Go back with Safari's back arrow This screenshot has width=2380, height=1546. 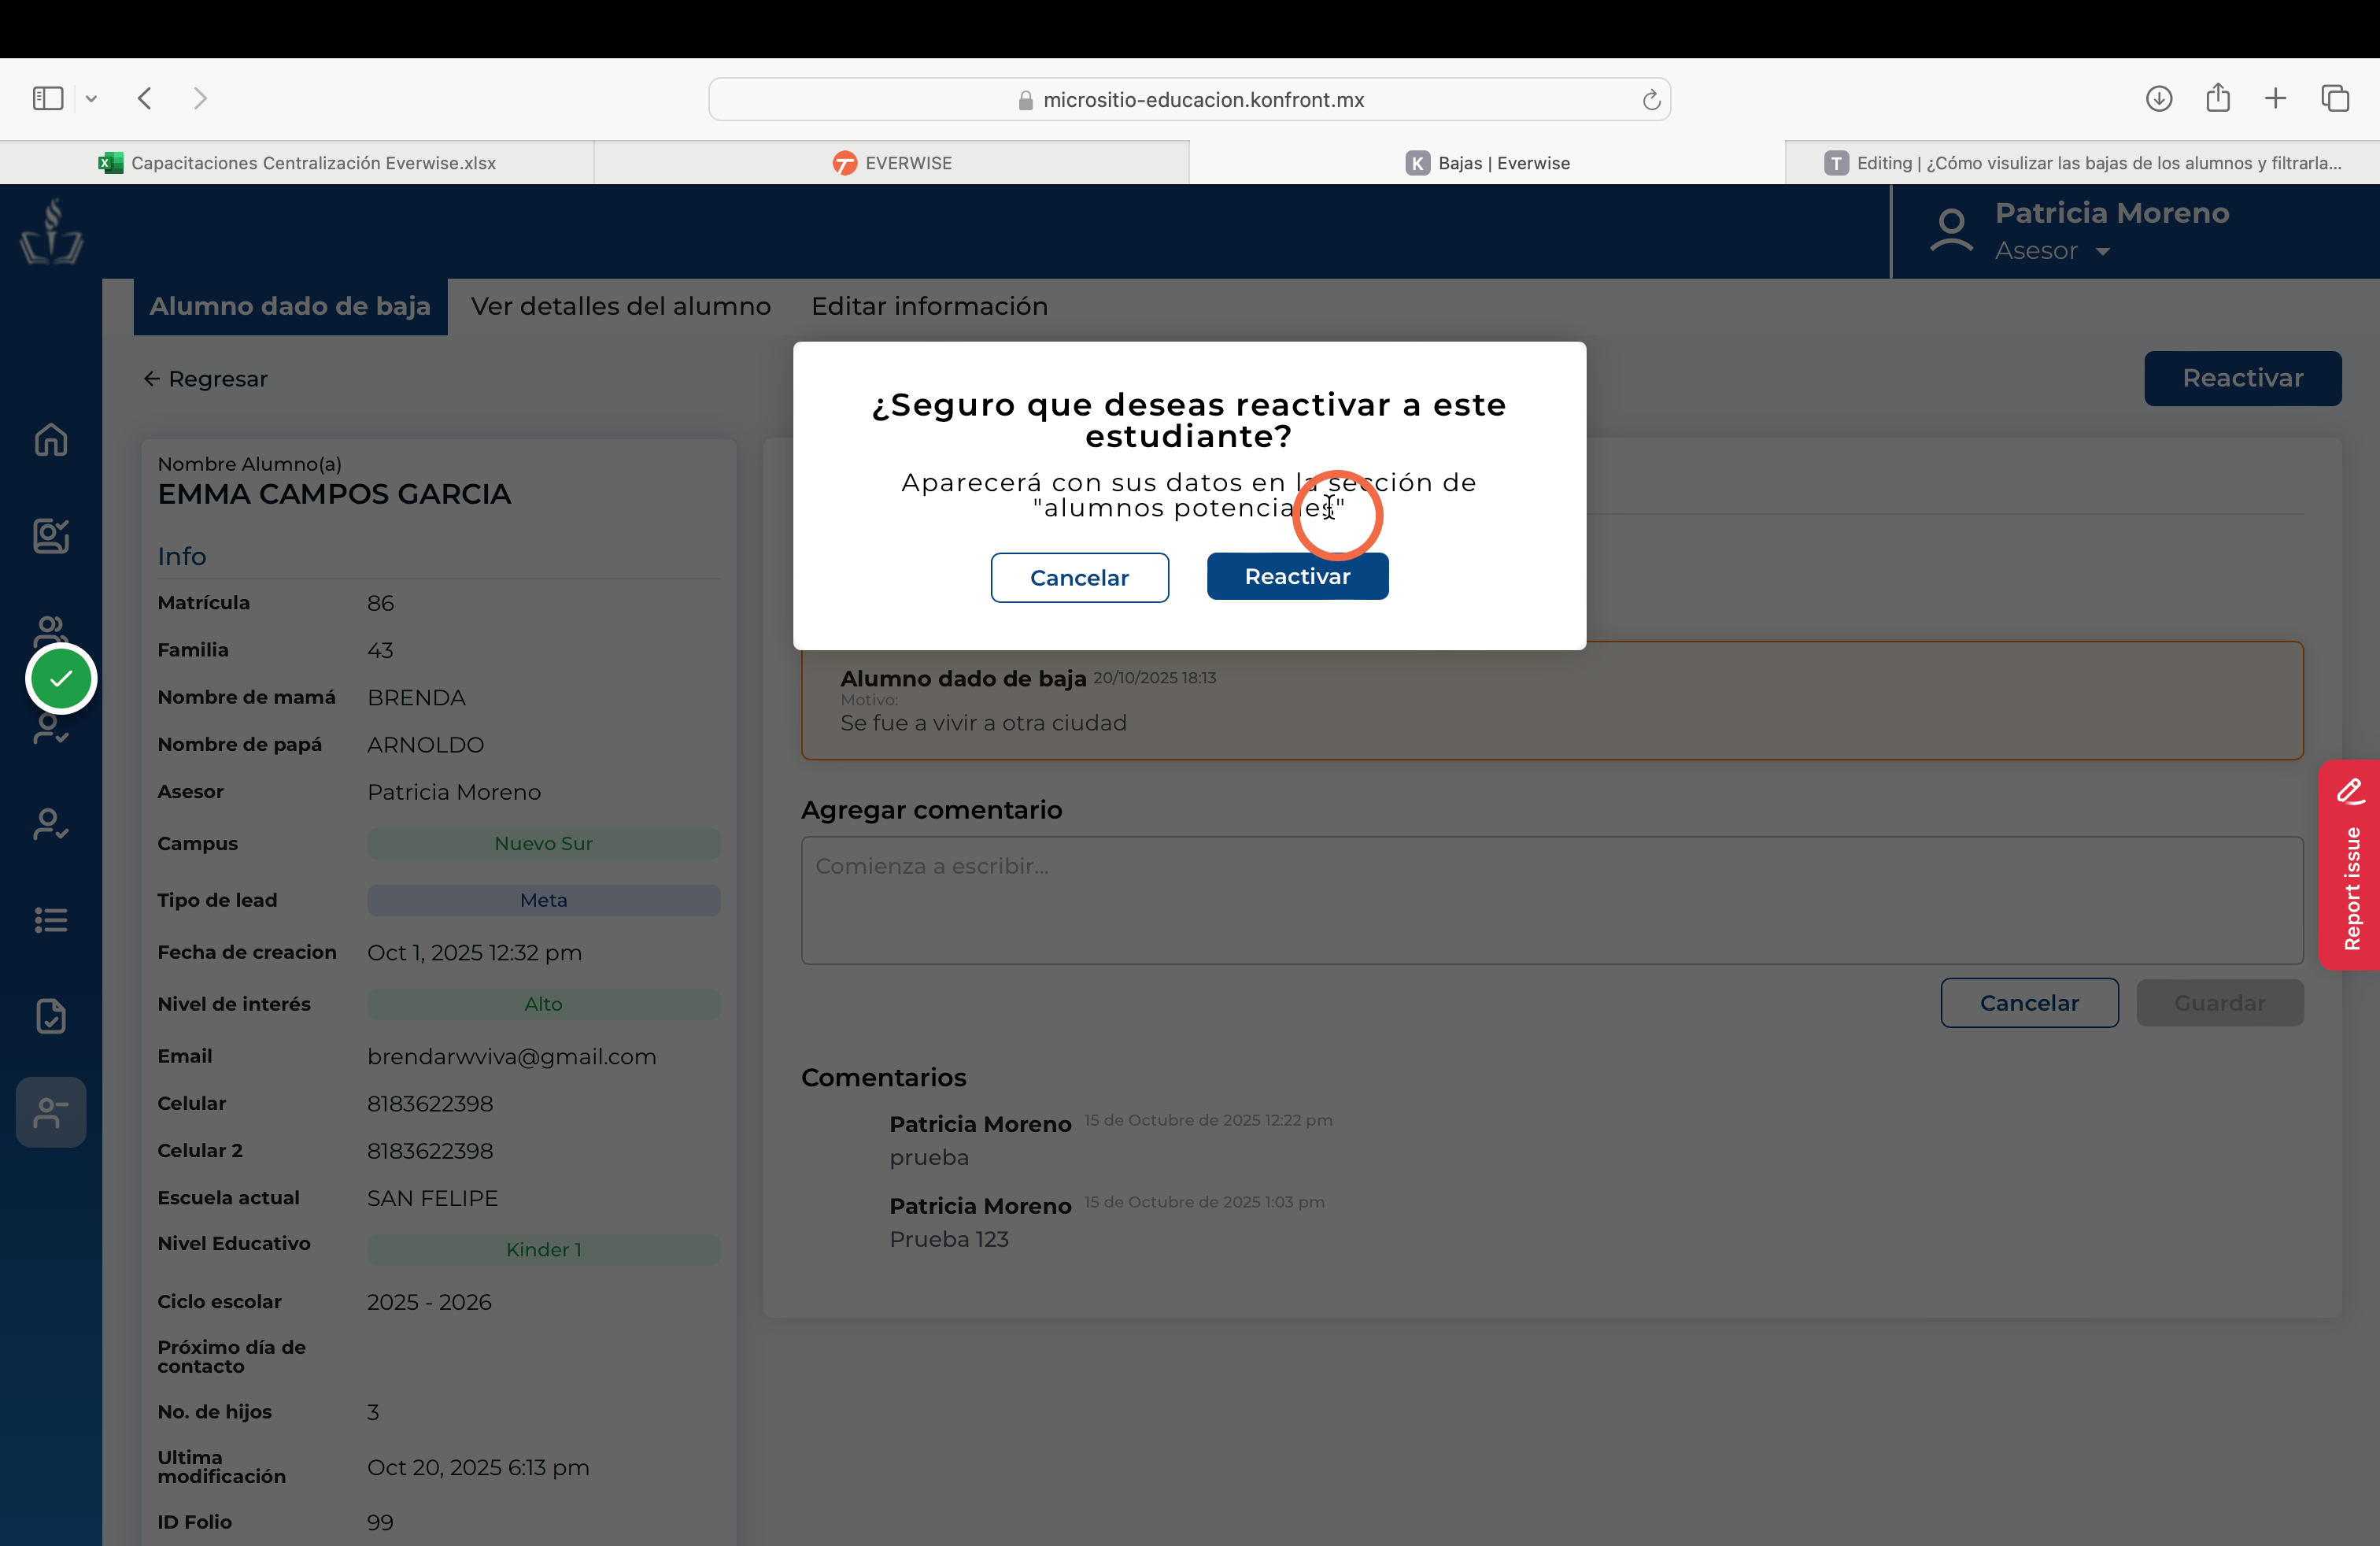pos(145,98)
